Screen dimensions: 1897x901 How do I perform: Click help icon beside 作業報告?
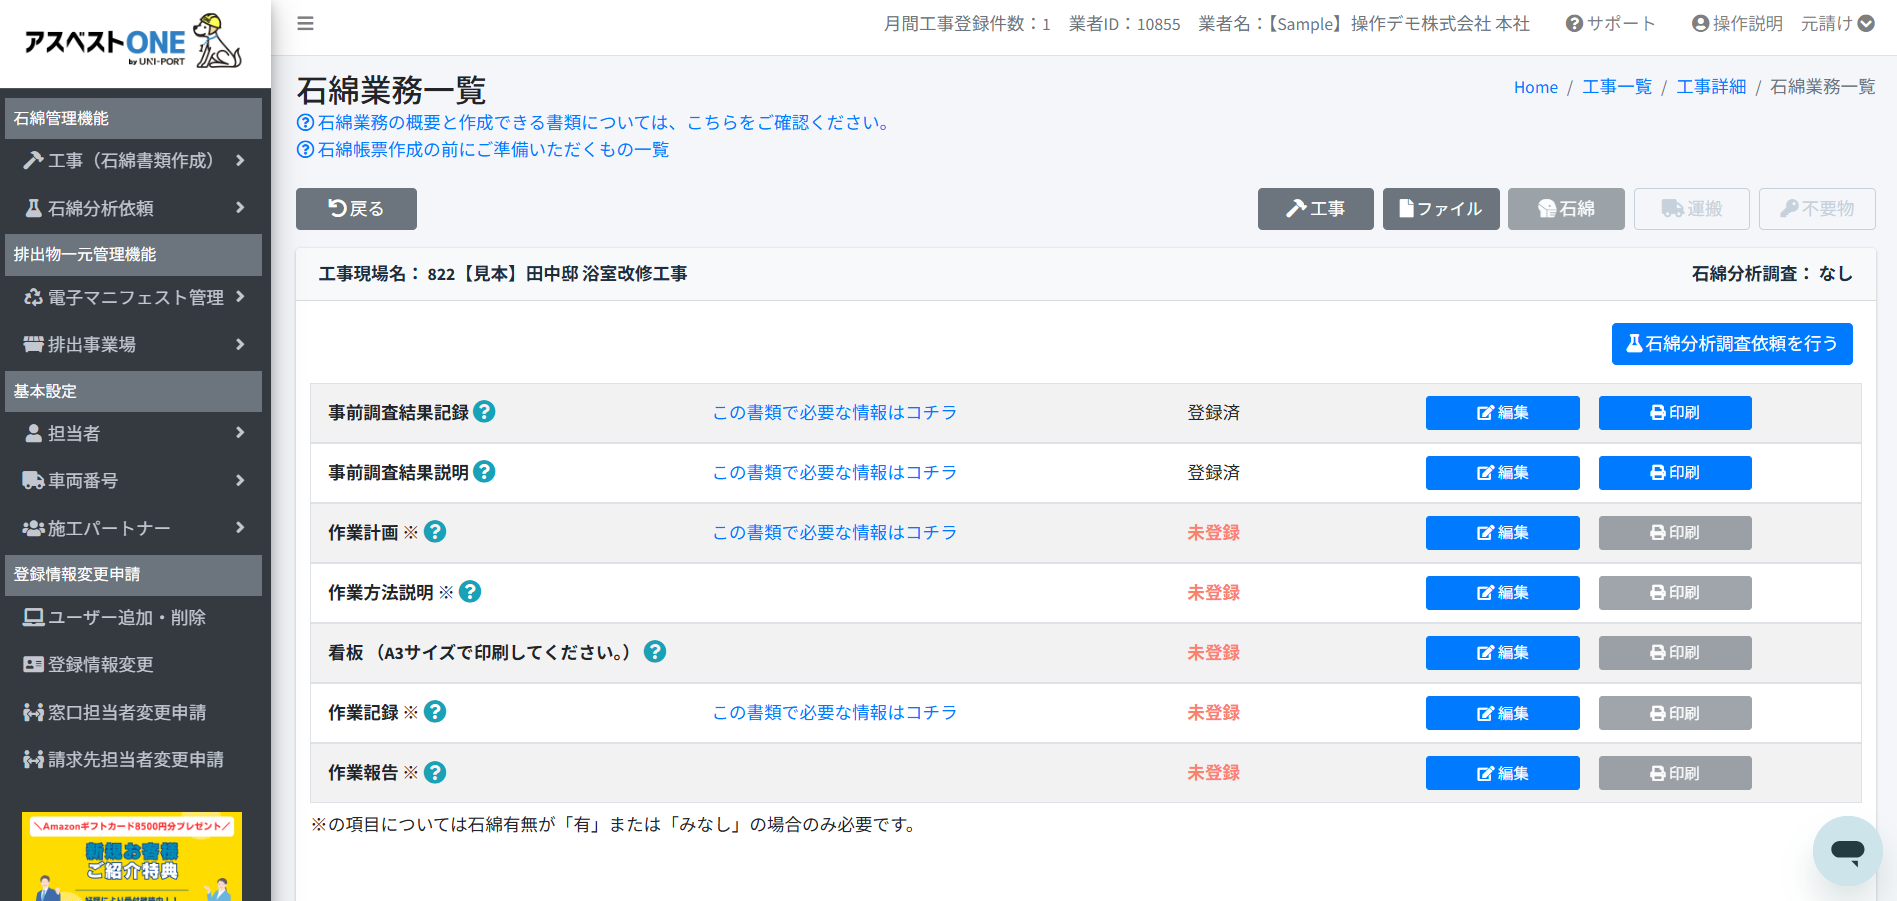(435, 773)
